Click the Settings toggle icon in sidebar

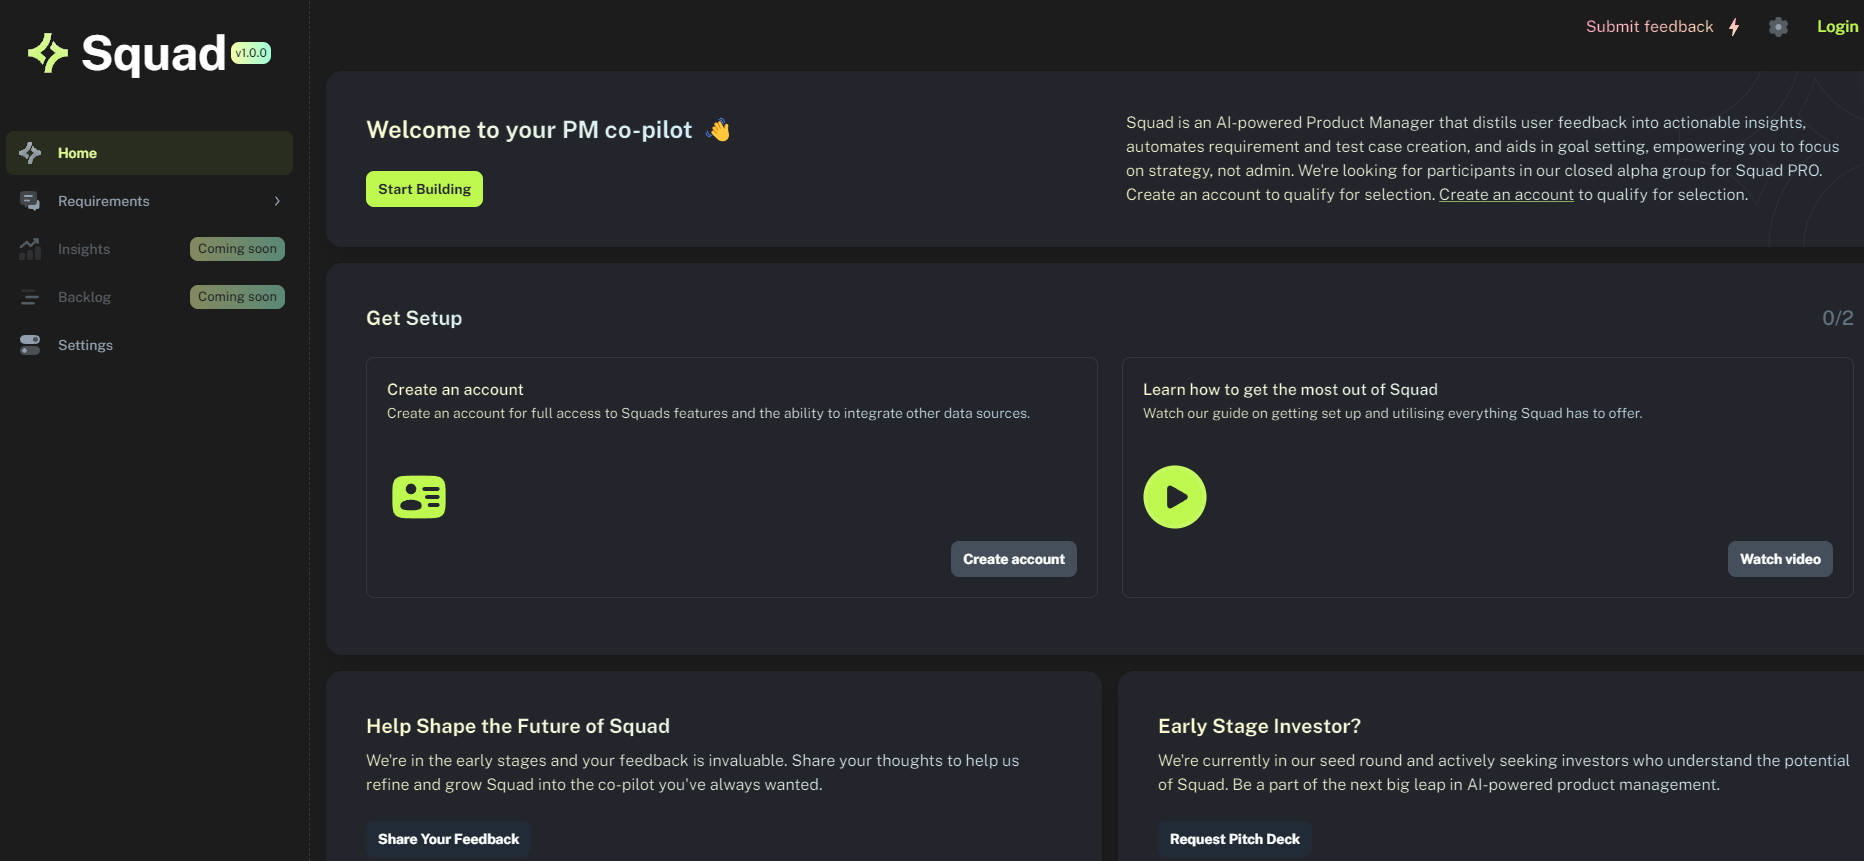(x=30, y=345)
